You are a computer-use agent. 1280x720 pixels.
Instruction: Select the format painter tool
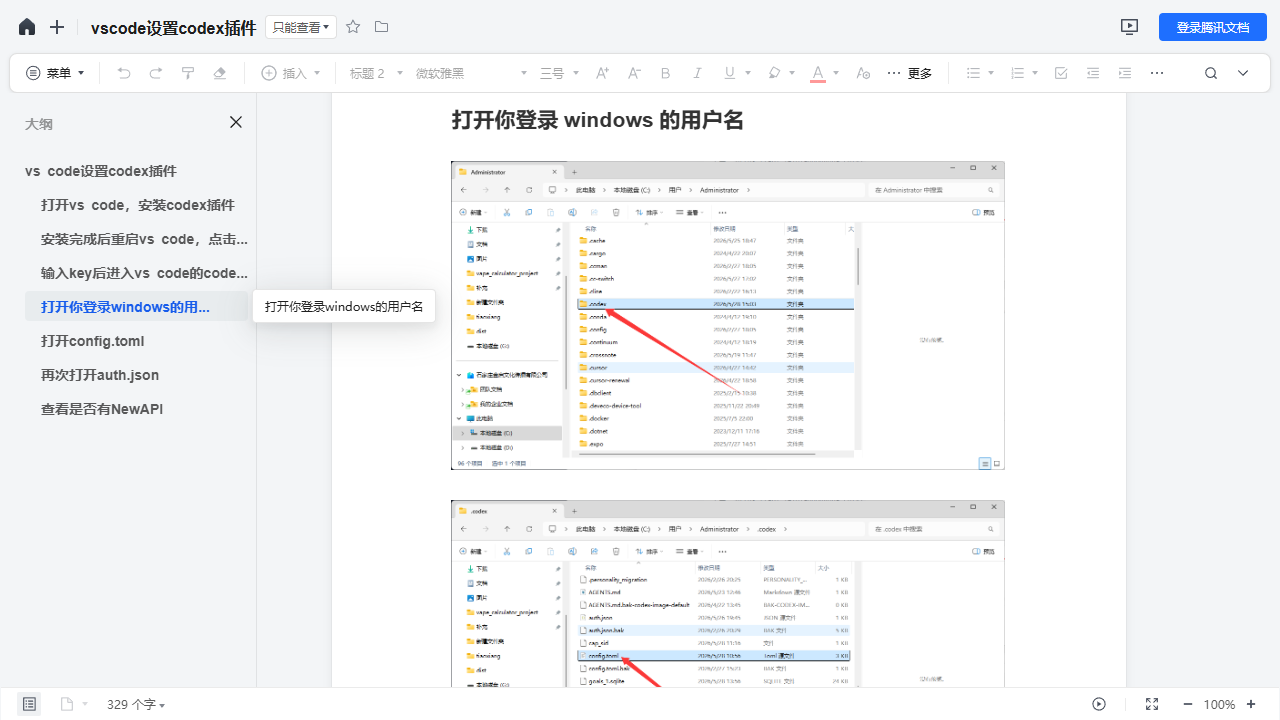pyautogui.click(x=188, y=73)
